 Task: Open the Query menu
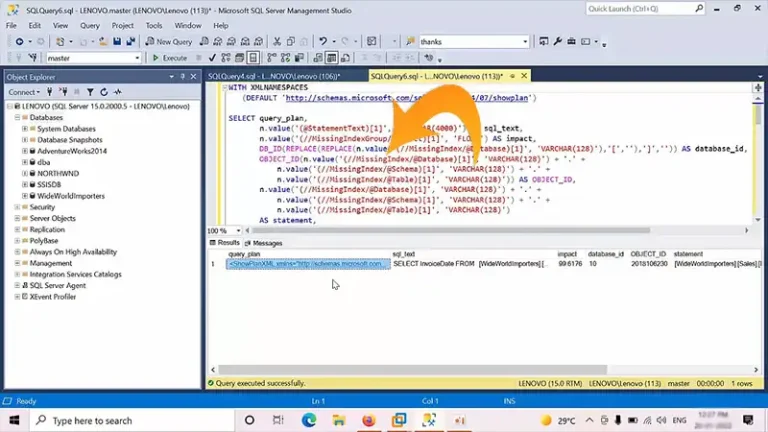pos(89,25)
